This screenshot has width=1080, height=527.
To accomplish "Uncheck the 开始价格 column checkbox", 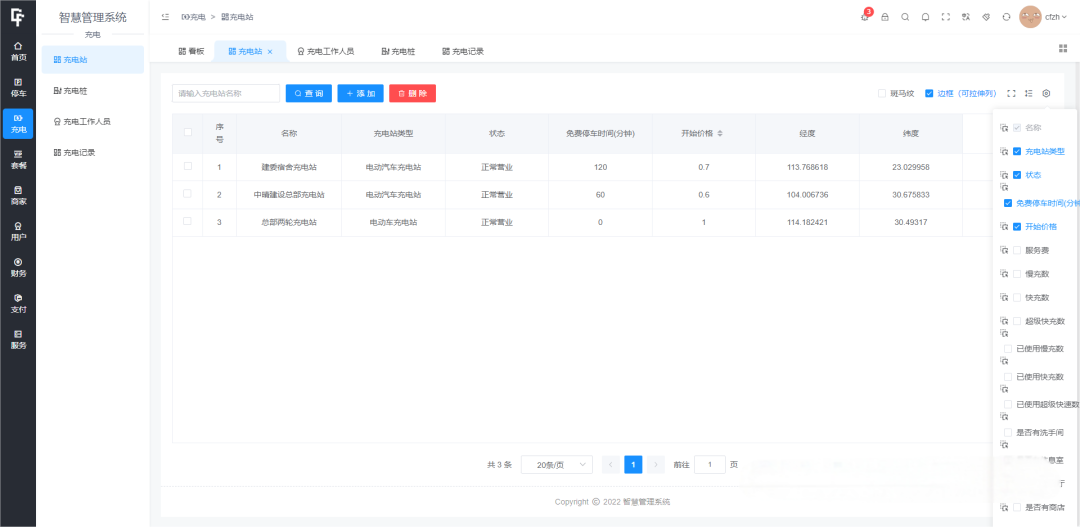I will [x=1017, y=226].
